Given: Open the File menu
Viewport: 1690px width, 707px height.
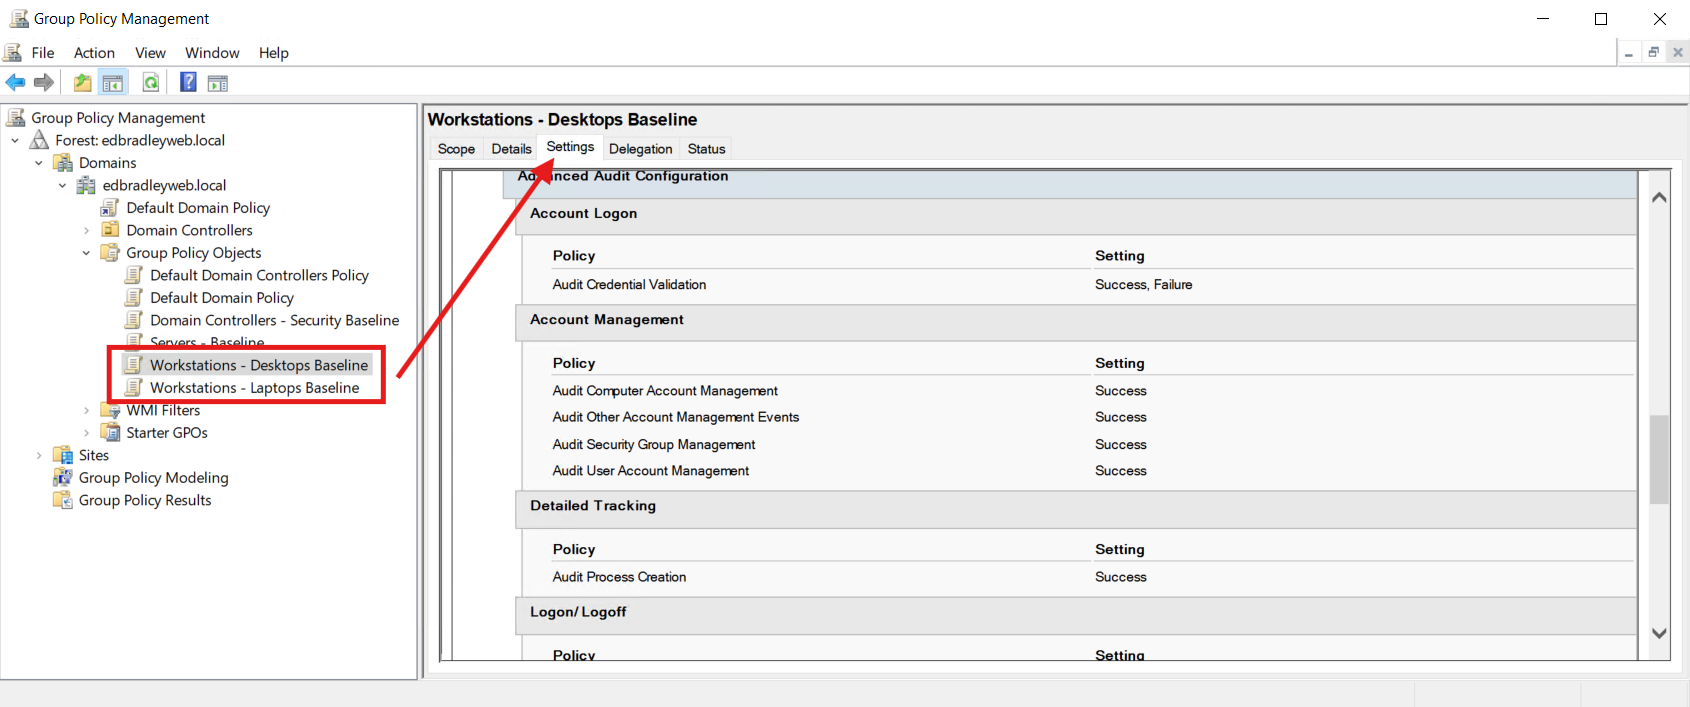Looking at the screenshot, I should coord(43,53).
